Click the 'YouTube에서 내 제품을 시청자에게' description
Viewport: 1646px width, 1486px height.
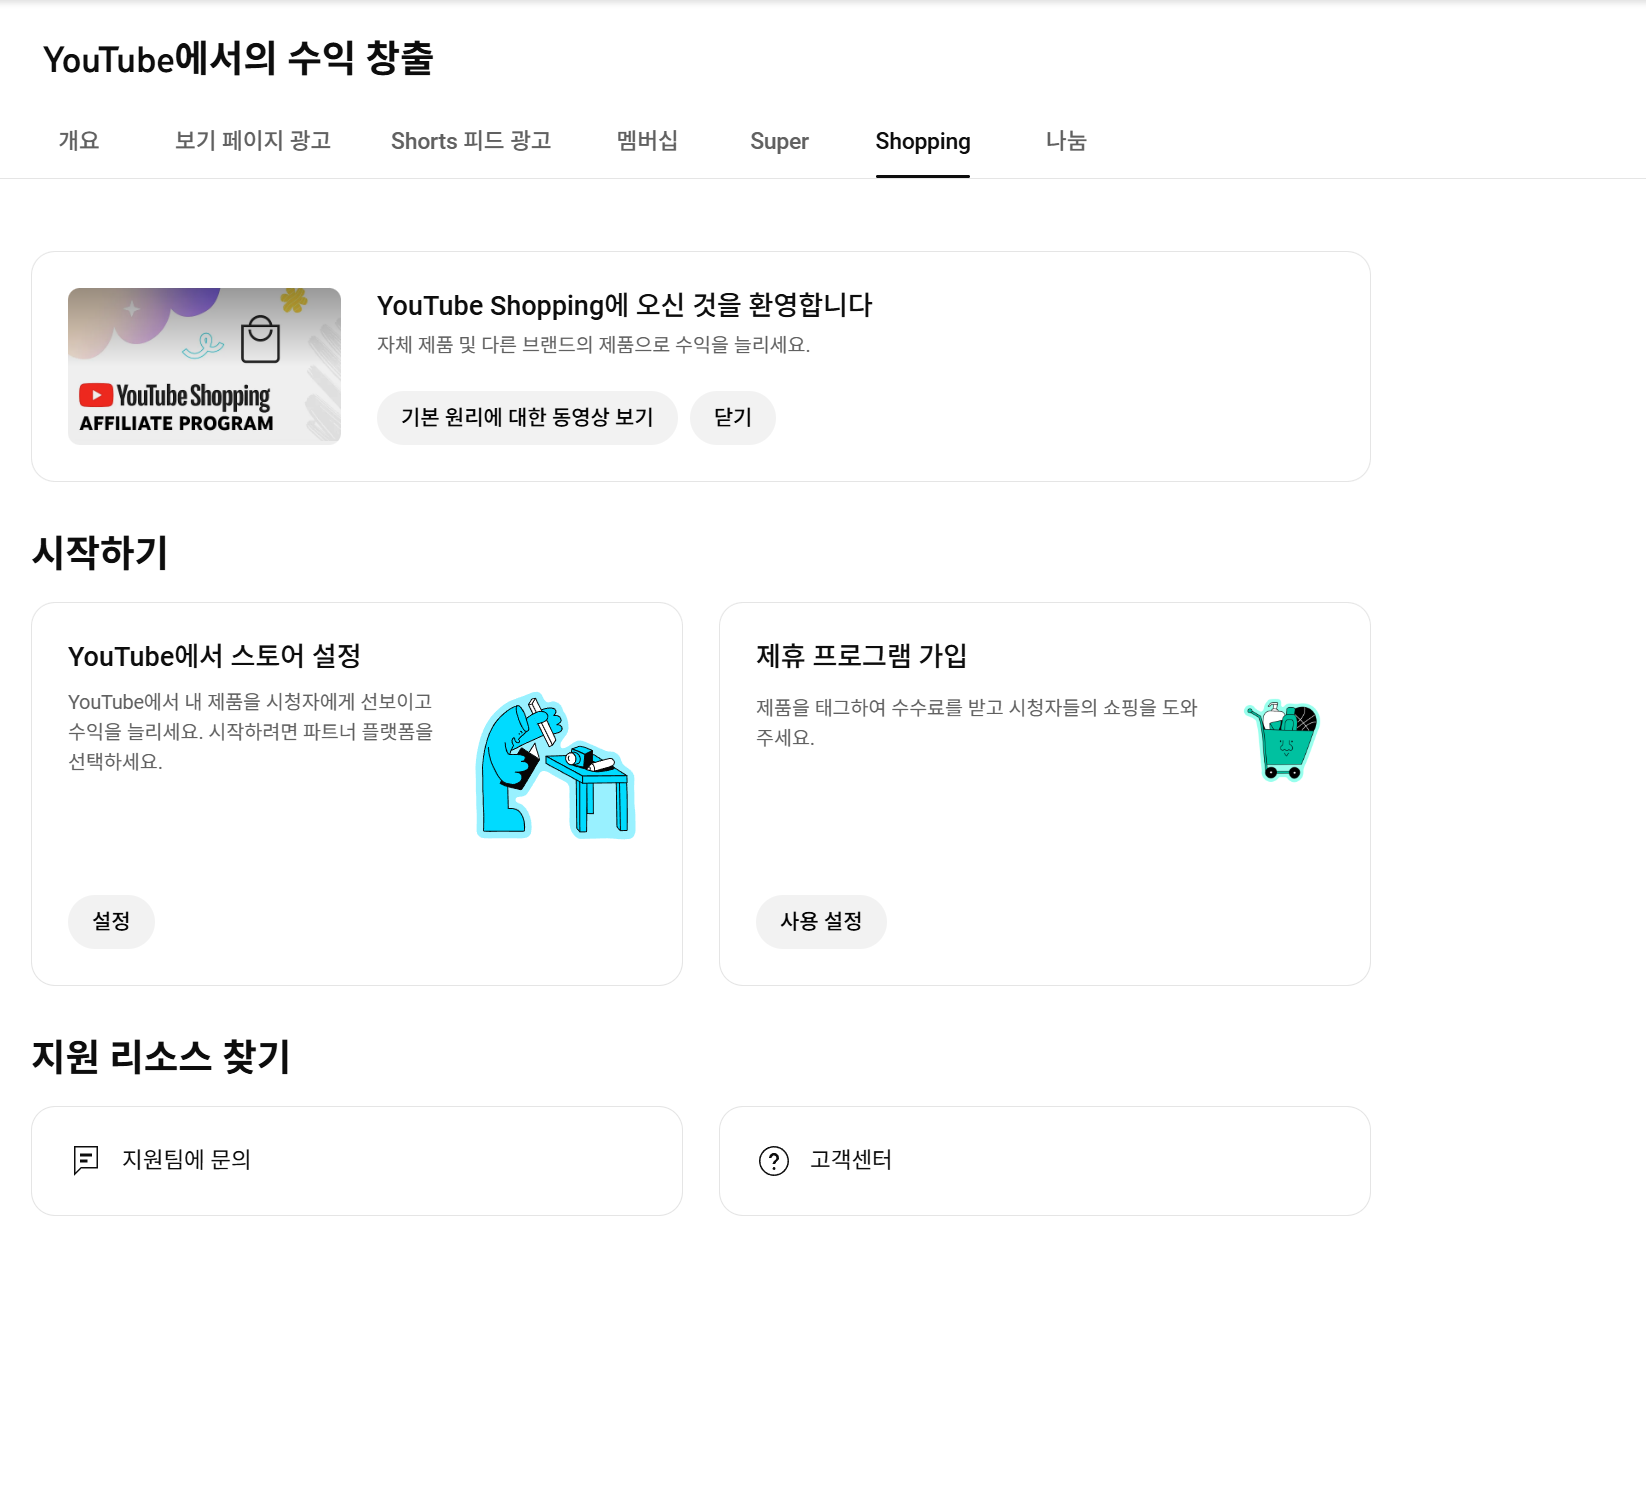tap(250, 731)
